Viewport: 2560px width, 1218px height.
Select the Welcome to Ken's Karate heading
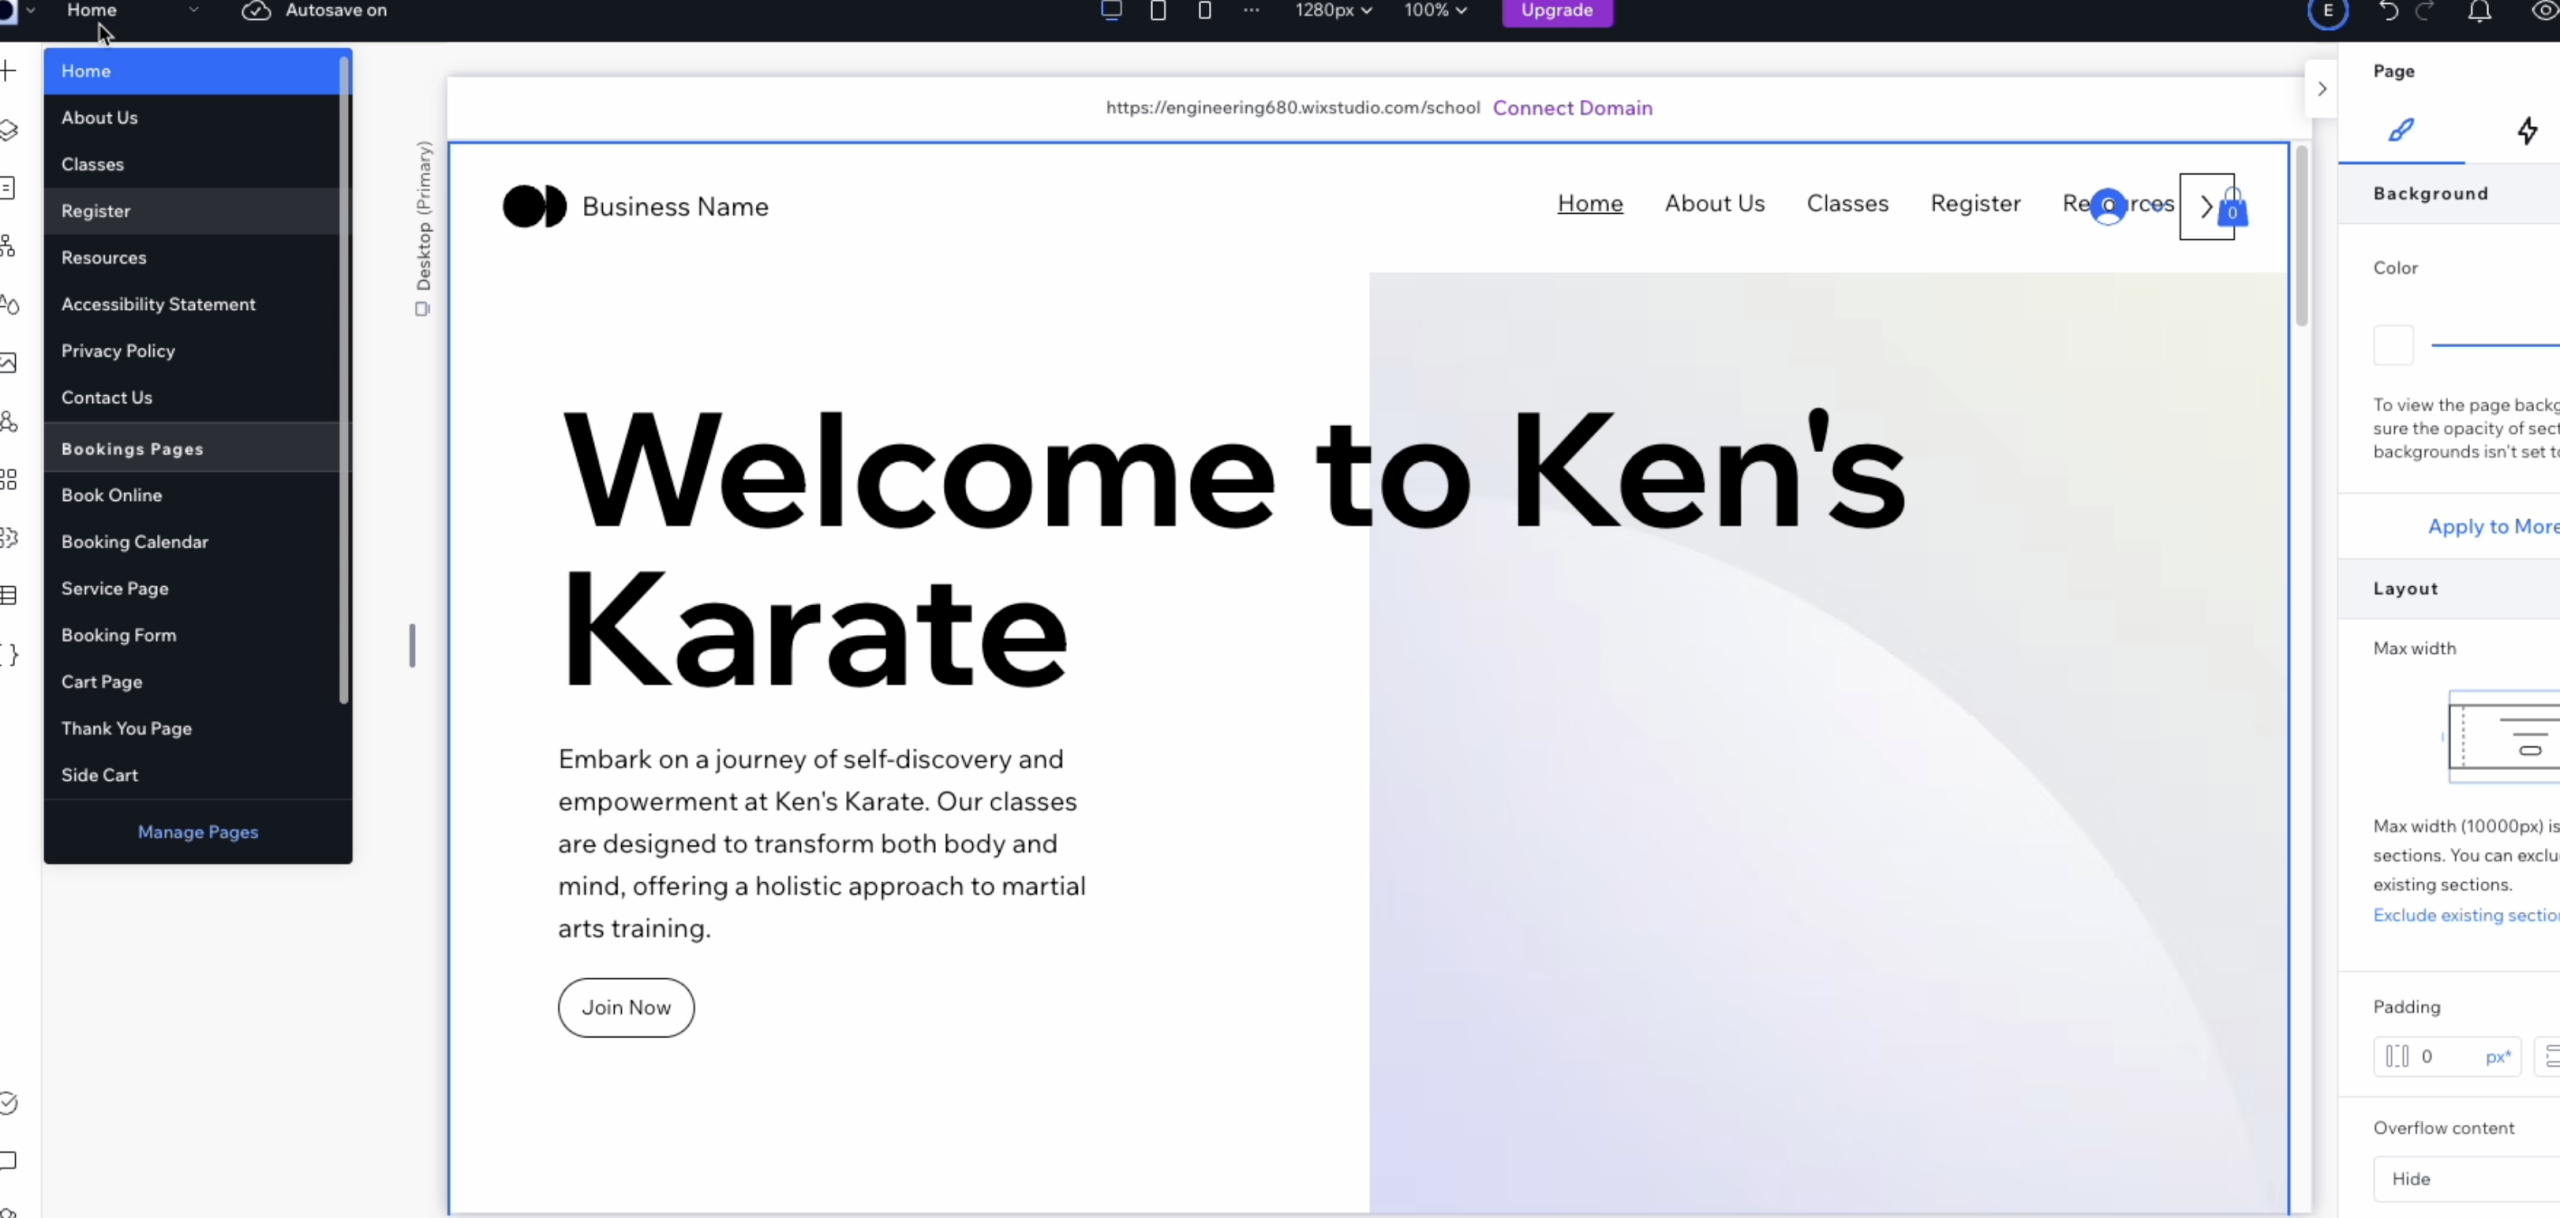coord(1234,550)
